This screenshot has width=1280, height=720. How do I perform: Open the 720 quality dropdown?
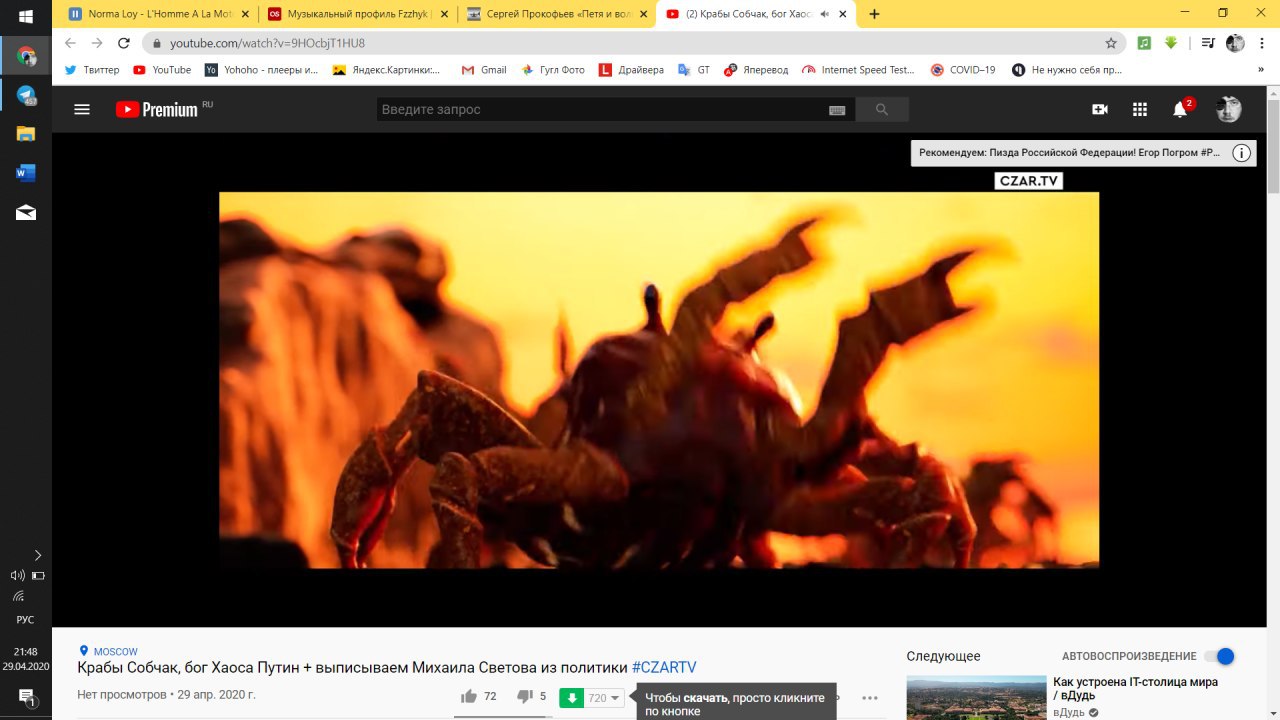point(605,698)
